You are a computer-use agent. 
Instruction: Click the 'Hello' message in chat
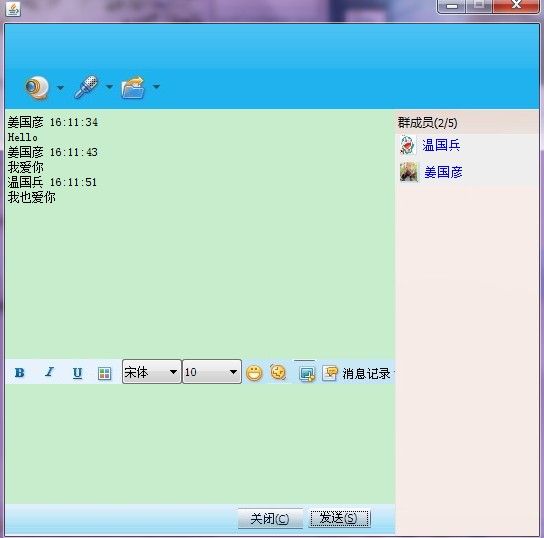pyautogui.click(x=23, y=137)
